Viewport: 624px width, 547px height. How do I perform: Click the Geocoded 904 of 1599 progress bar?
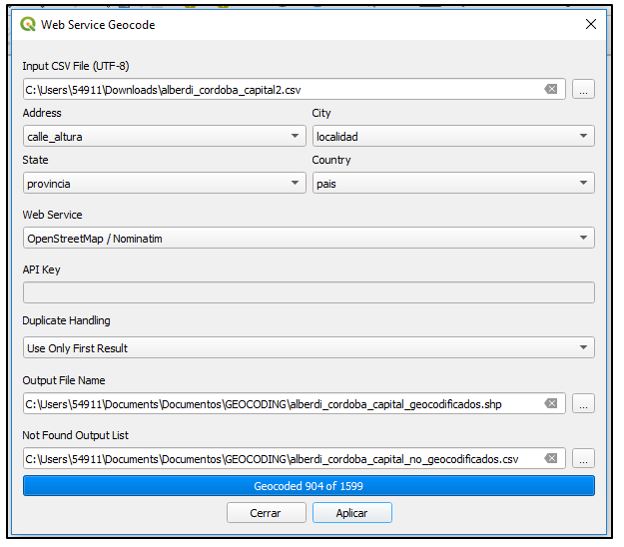click(x=309, y=485)
